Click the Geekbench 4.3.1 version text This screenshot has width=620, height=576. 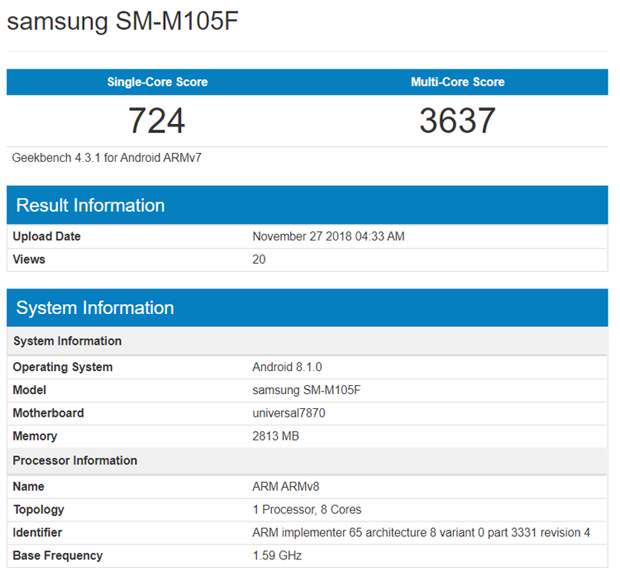click(x=107, y=158)
